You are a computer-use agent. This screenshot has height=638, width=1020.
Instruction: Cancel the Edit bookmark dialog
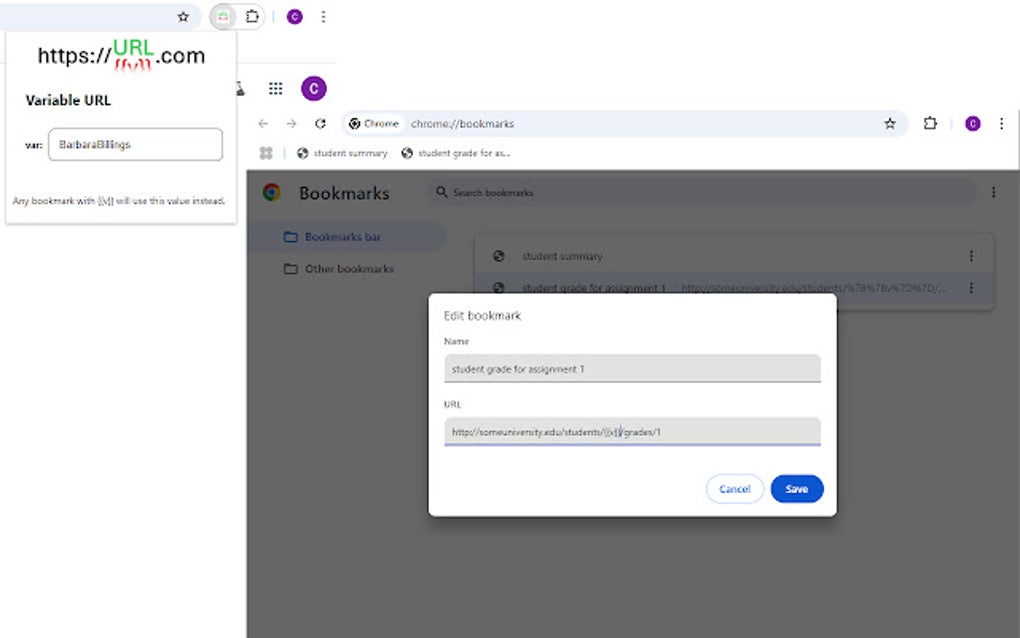pos(735,489)
